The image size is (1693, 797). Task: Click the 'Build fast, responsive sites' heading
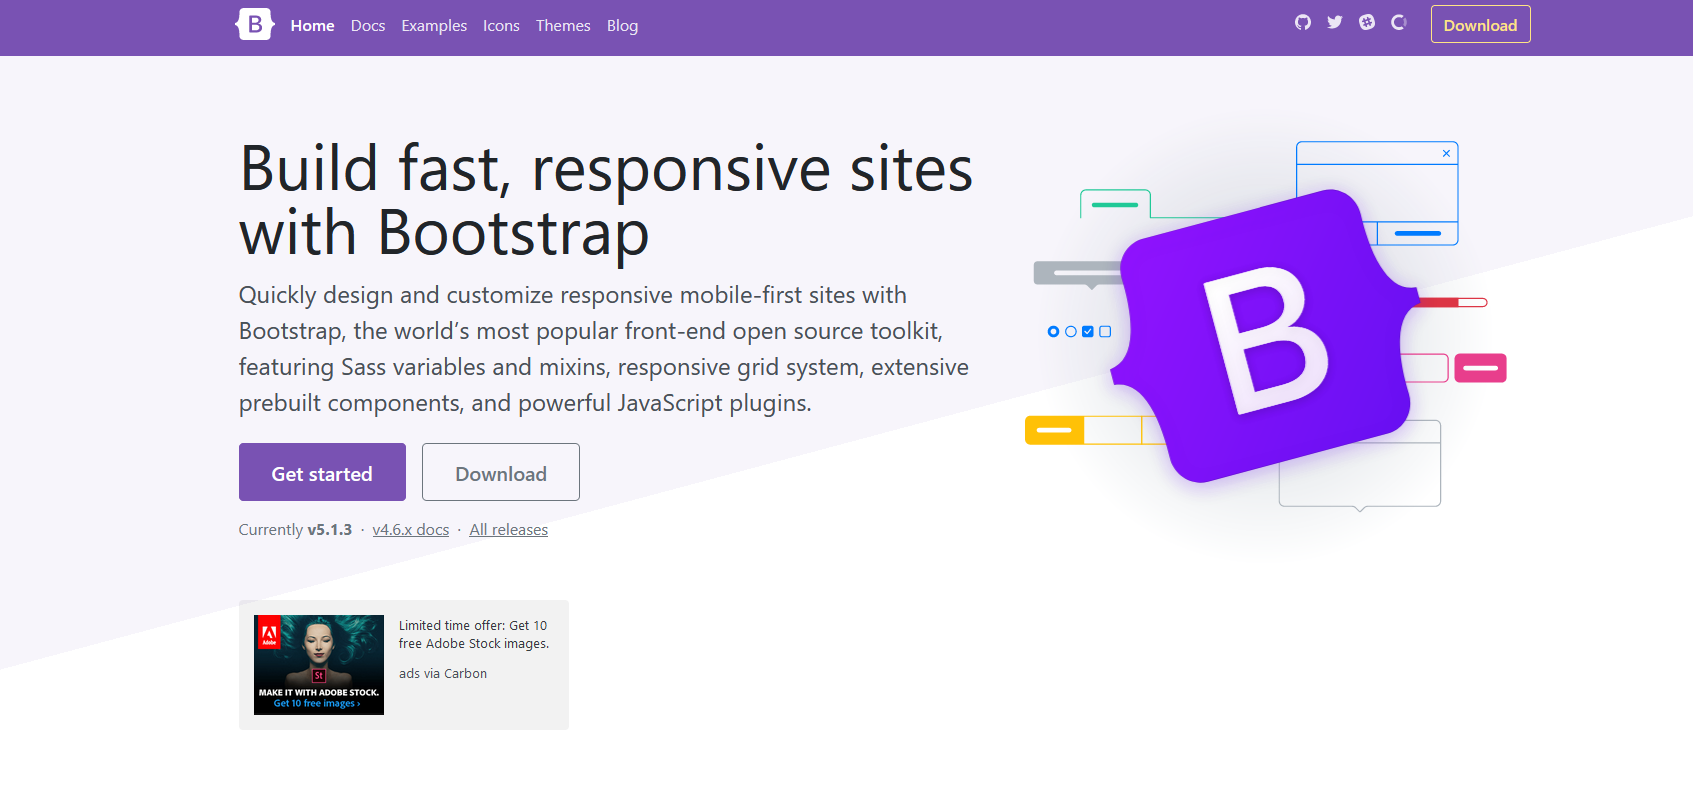tap(606, 200)
